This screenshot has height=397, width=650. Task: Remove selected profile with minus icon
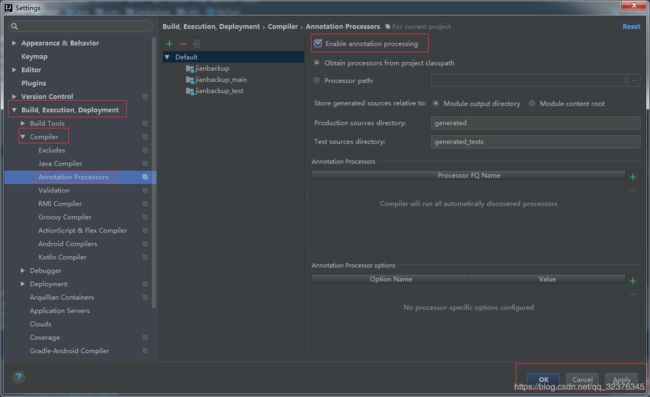[x=183, y=44]
